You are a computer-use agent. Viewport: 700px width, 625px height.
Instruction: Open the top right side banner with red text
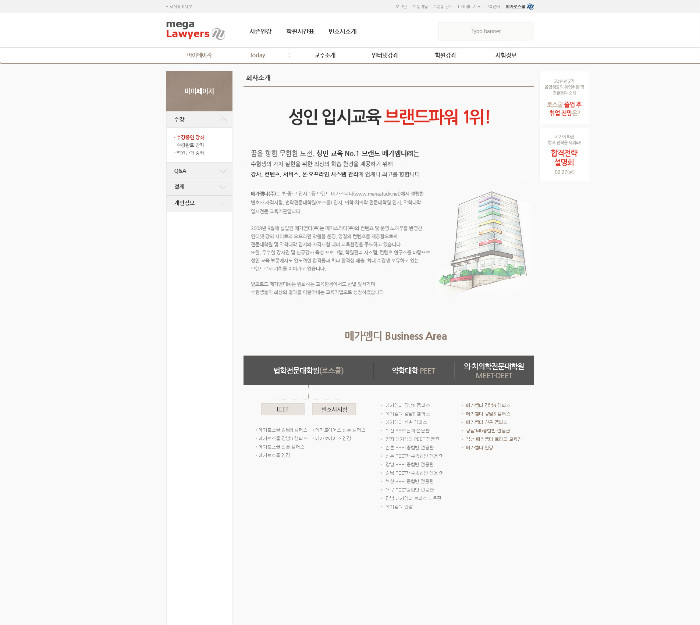pyautogui.click(x=564, y=97)
